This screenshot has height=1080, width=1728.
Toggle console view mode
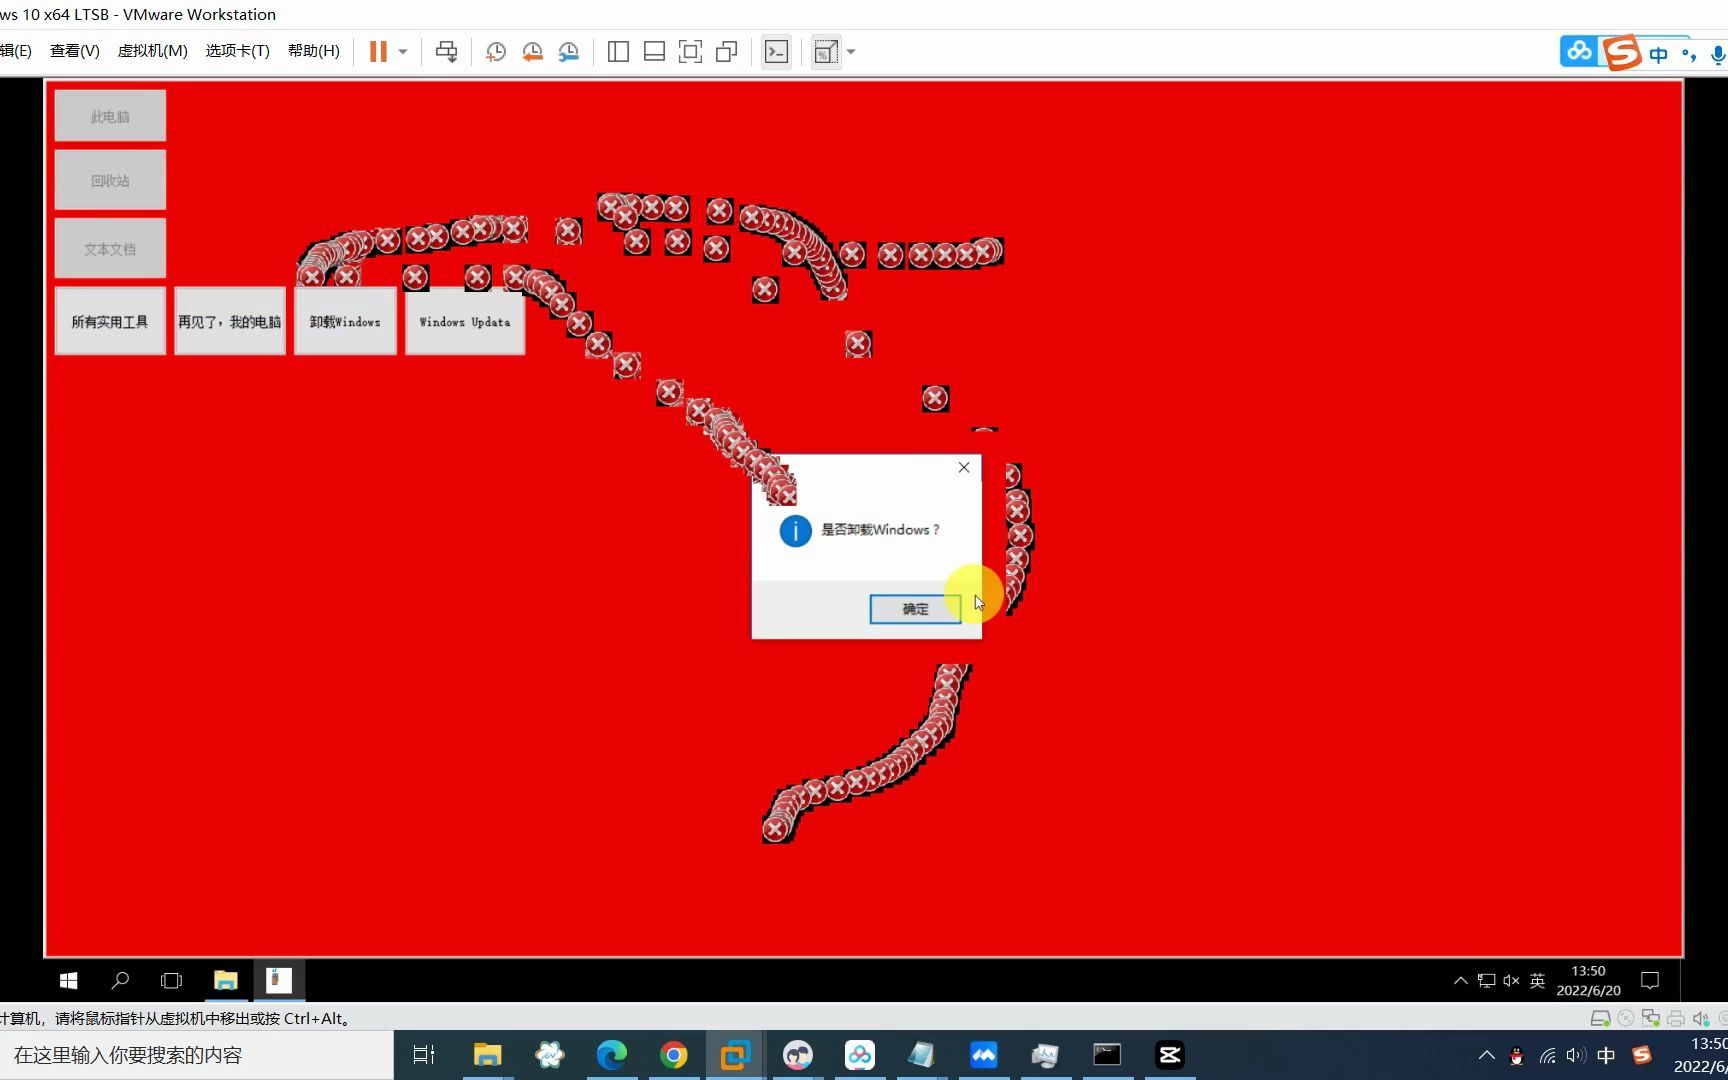click(x=777, y=51)
